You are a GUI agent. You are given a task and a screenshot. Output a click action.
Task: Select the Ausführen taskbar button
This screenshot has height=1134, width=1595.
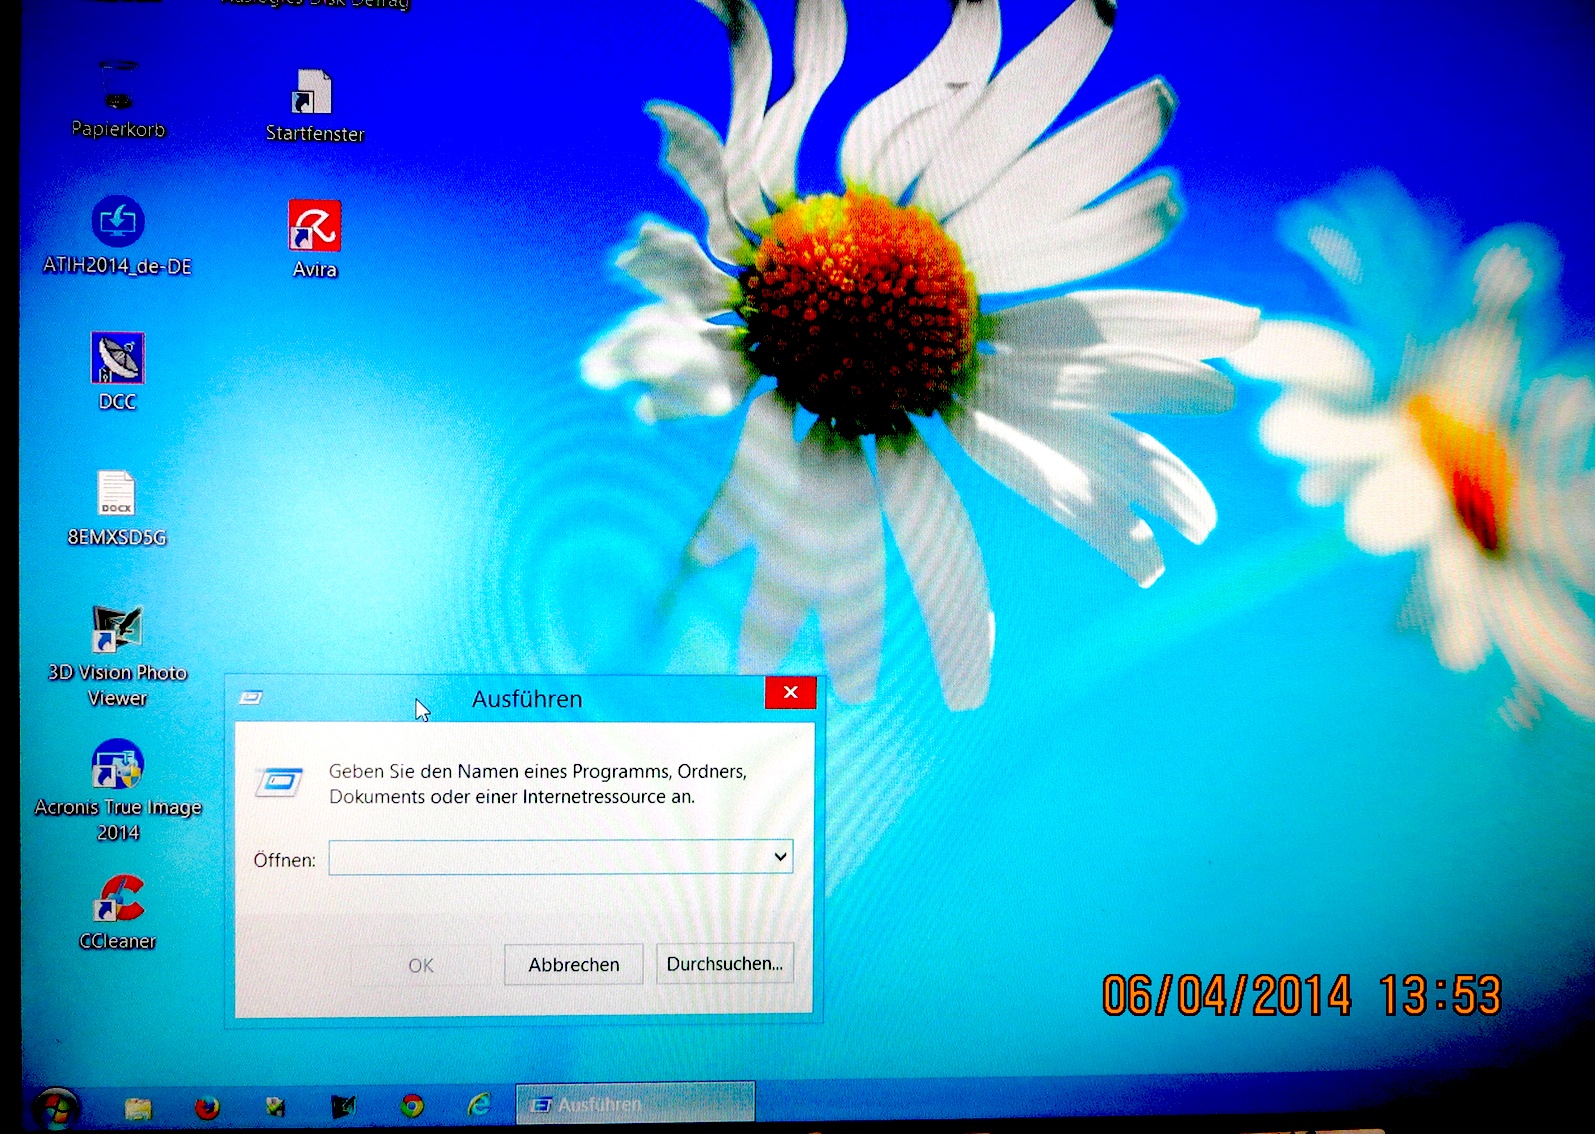tap(634, 1105)
